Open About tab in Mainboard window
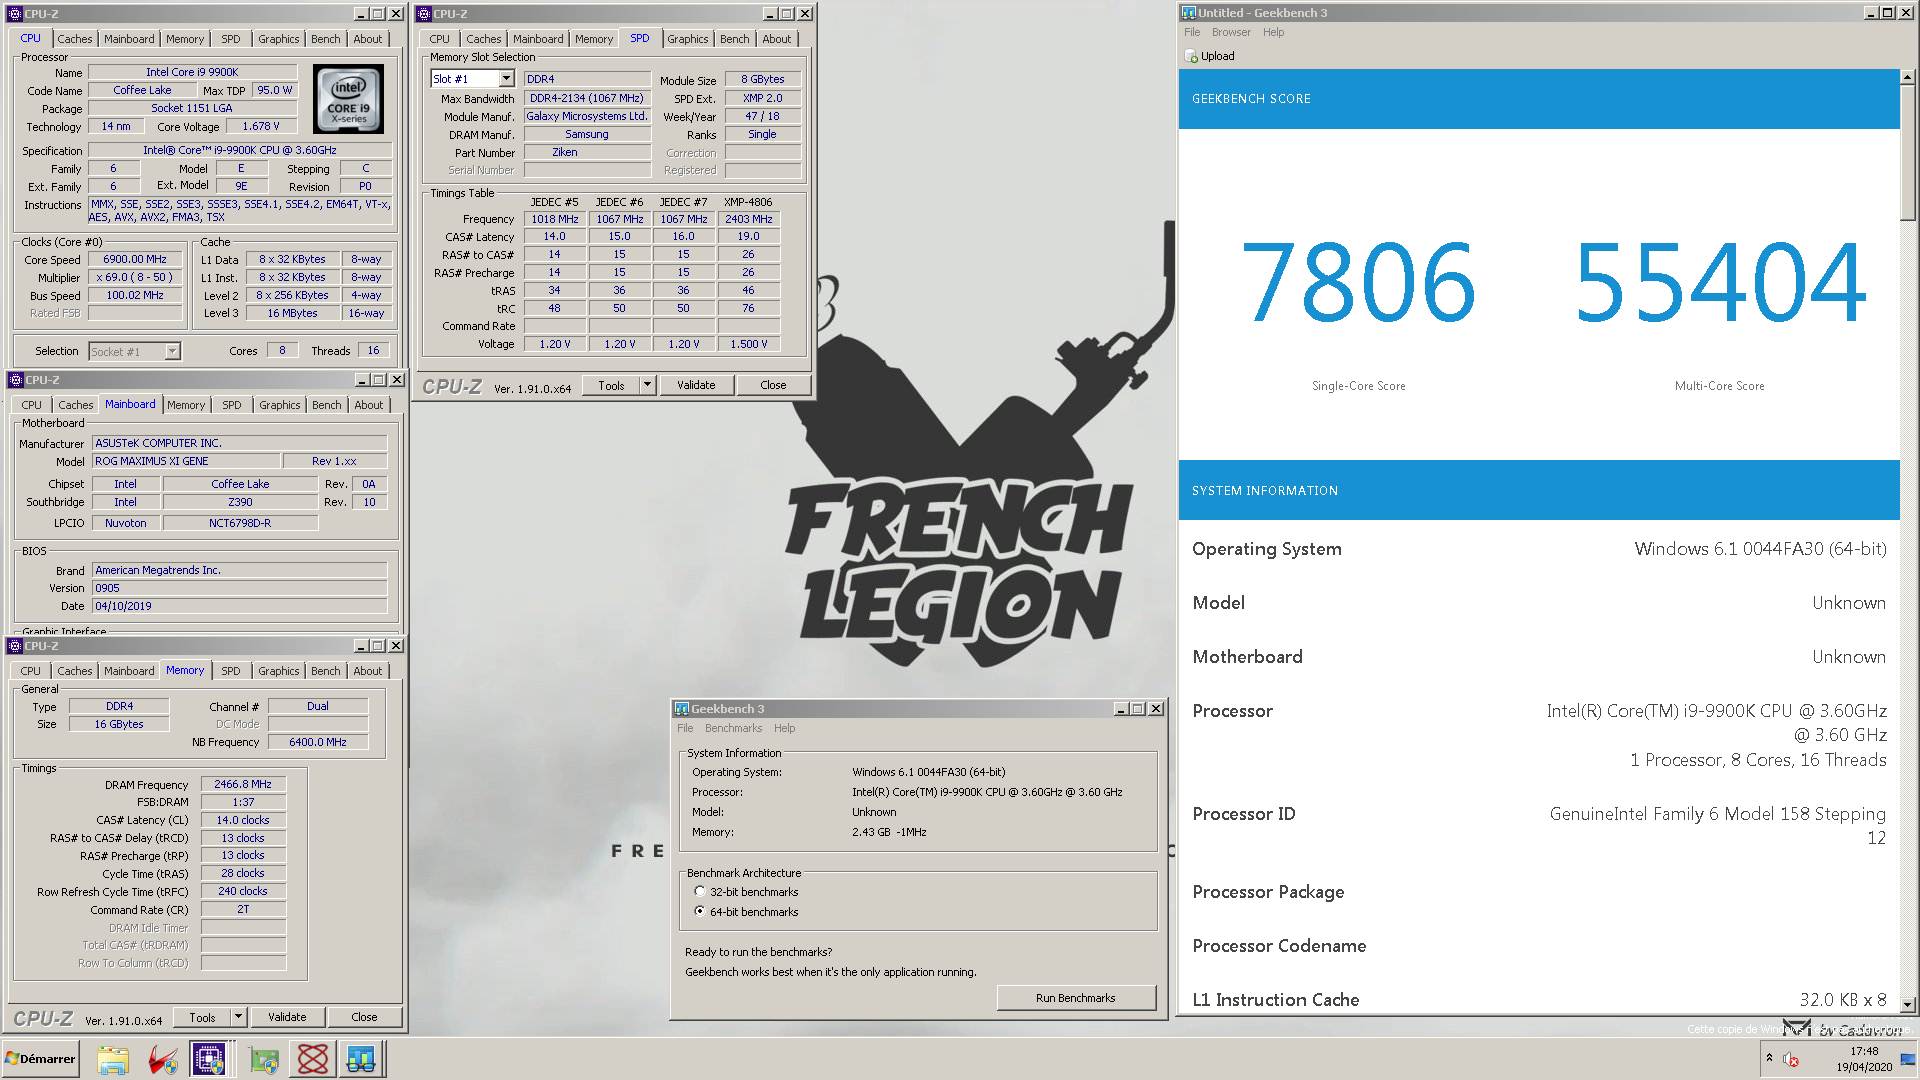Image resolution: width=1920 pixels, height=1080 pixels. click(369, 405)
